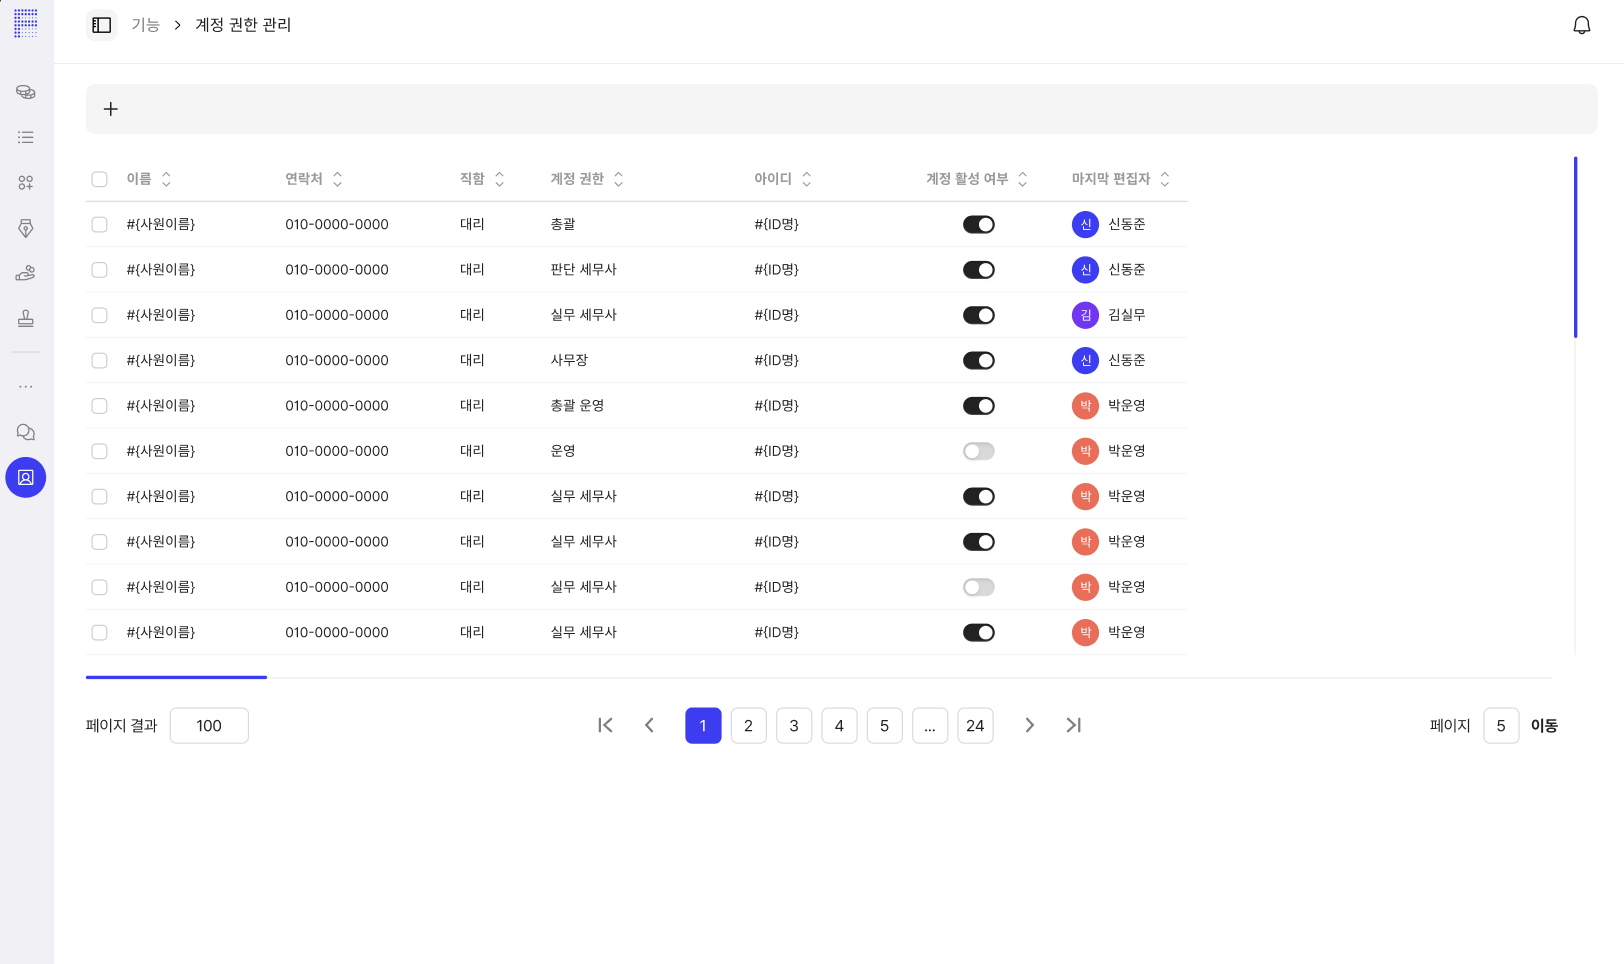Disable account toggle for 판단 세무사 row
Screen dimensions: 1624x964
(978, 270)
